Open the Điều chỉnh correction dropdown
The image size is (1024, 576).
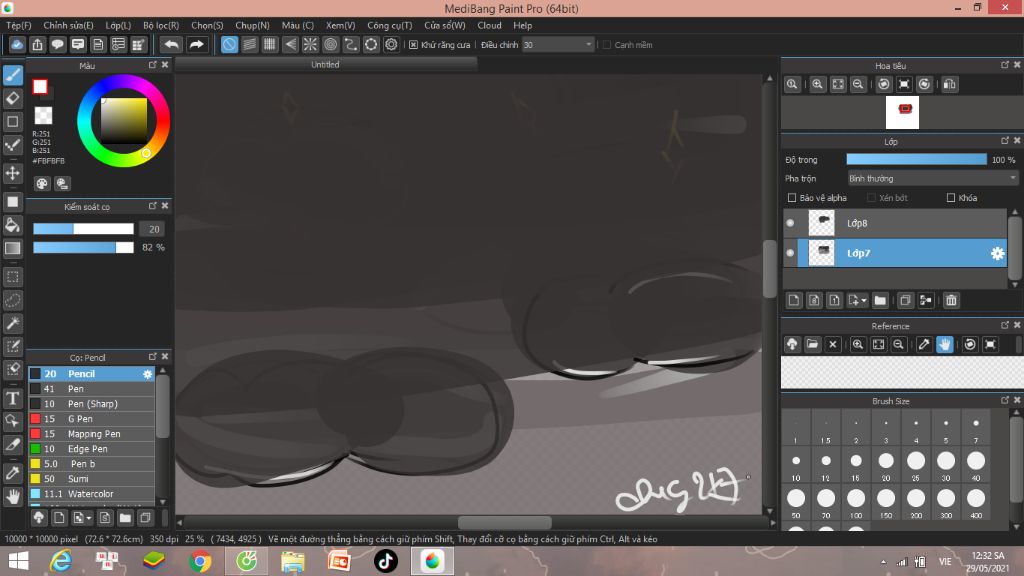pos(558,44)
